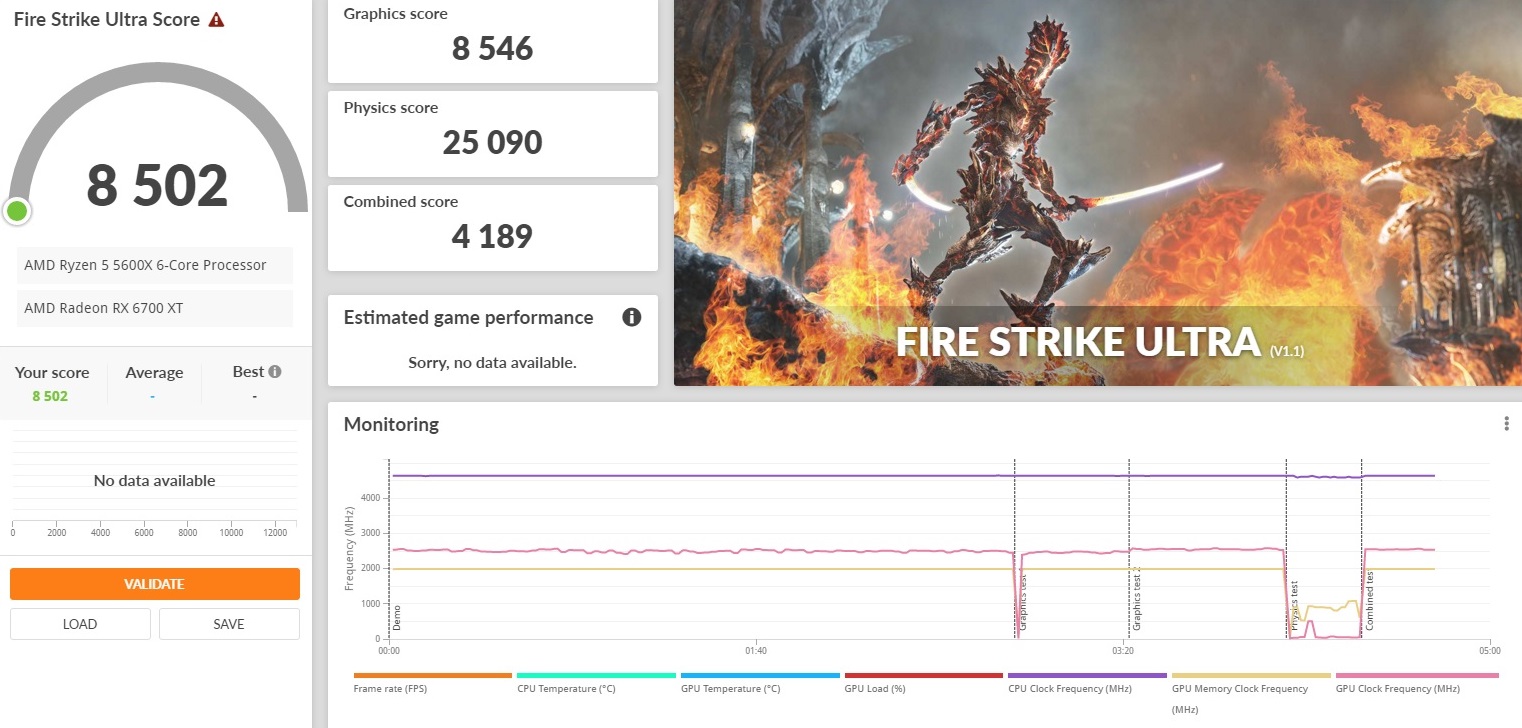
Task: Click the 01:40 time label on chart axis
Action: point(755,650)
